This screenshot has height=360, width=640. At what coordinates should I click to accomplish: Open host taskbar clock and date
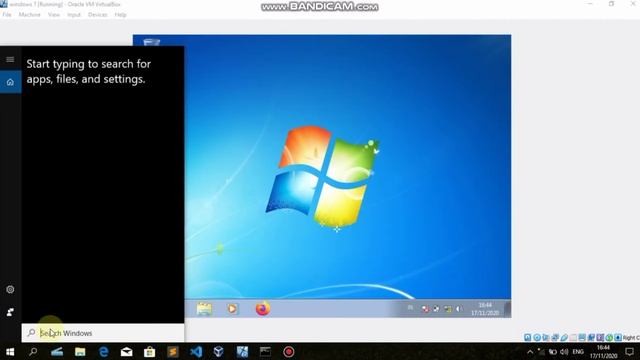coord(603,352)
